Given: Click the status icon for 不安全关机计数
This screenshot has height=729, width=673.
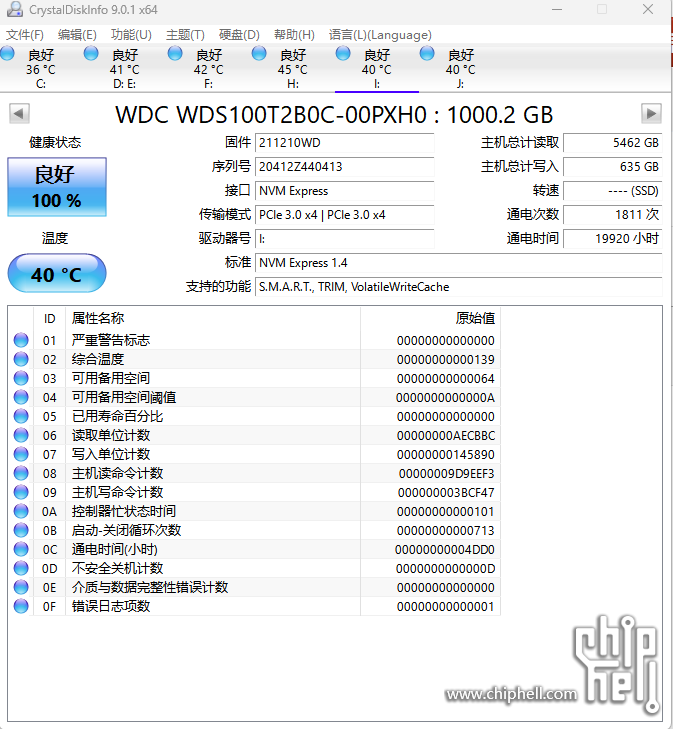Looking at the screenshot, I should (x=21, y=568).
